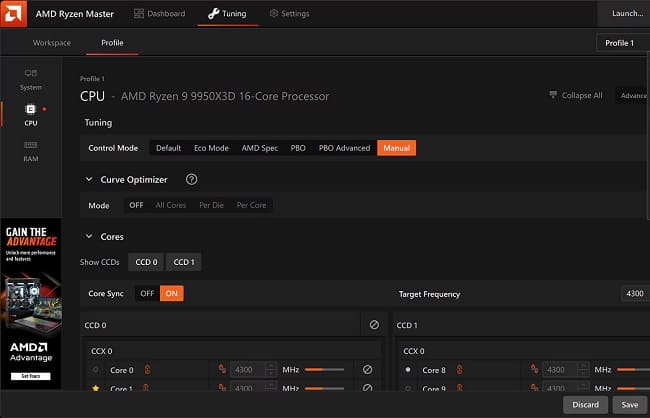
Task: Set Control Mode to PBO Advanced
Action: tap(344, 148)
